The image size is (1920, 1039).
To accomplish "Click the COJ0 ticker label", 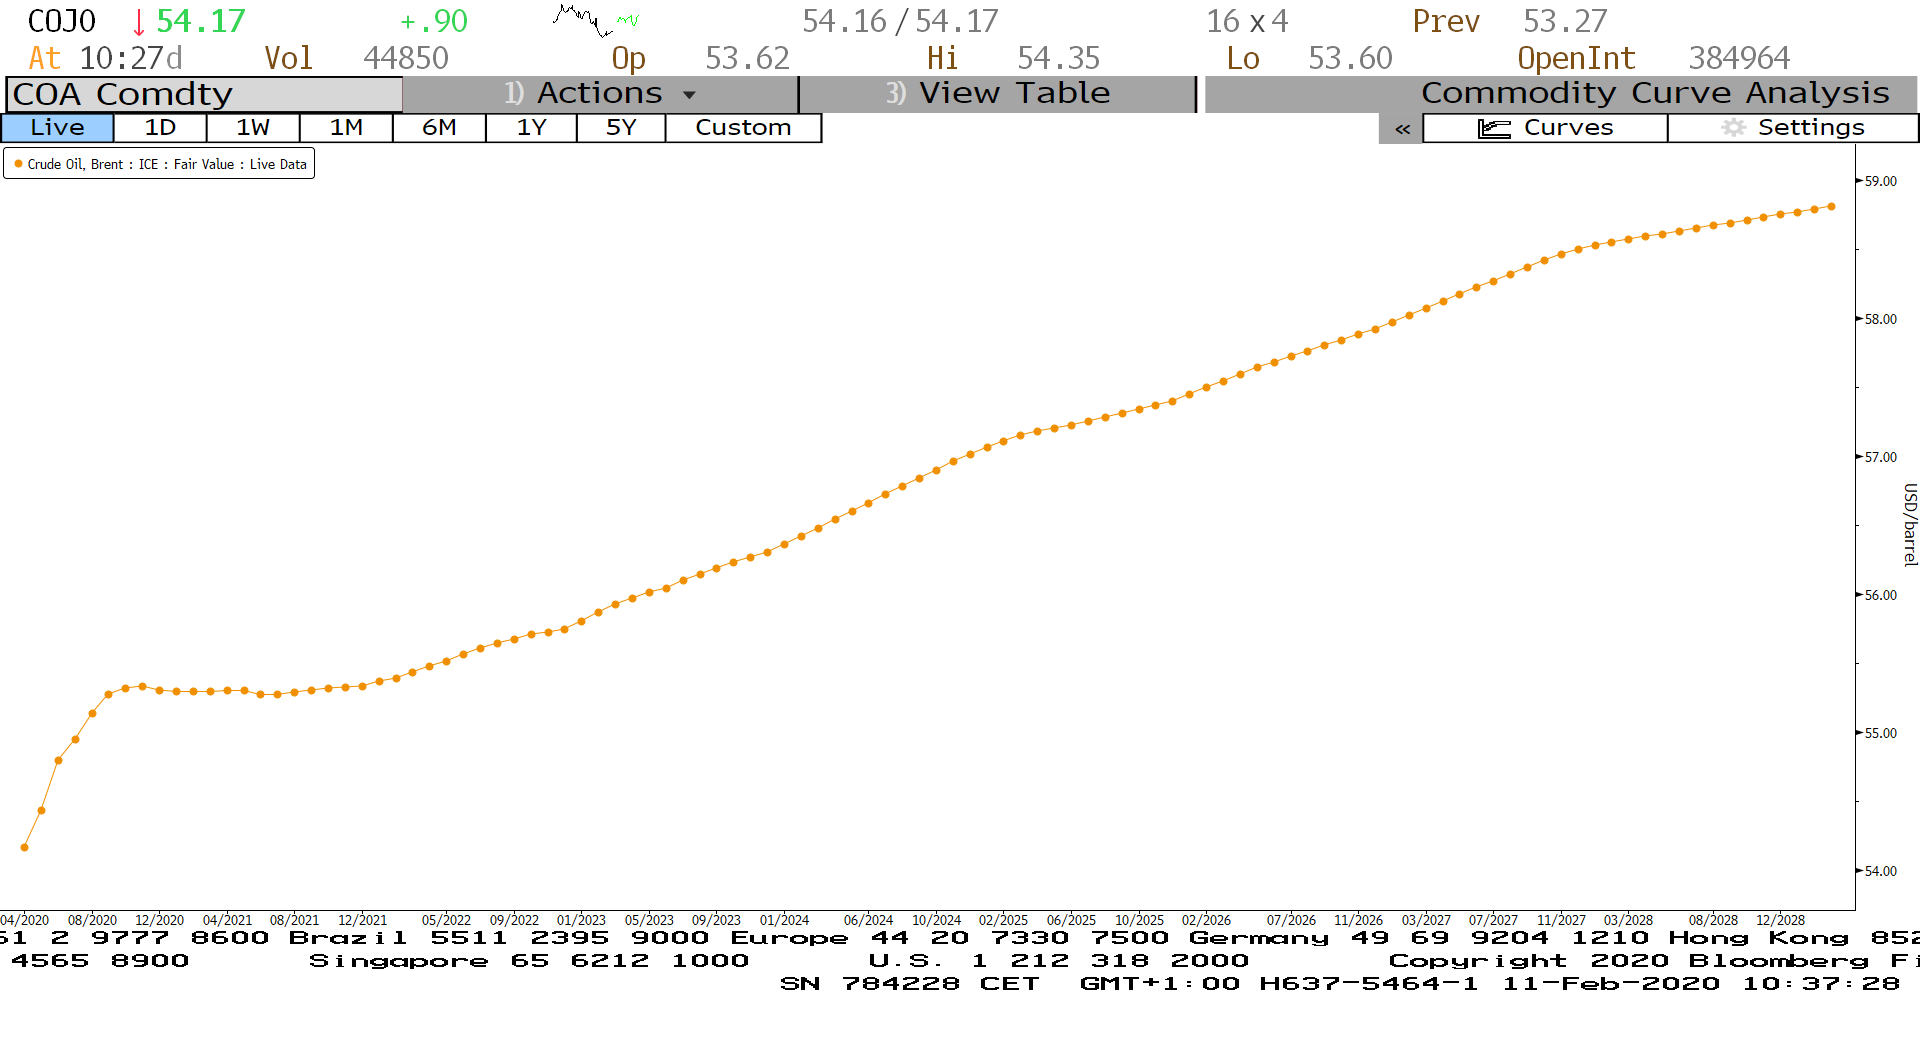I will click(62, 21).
